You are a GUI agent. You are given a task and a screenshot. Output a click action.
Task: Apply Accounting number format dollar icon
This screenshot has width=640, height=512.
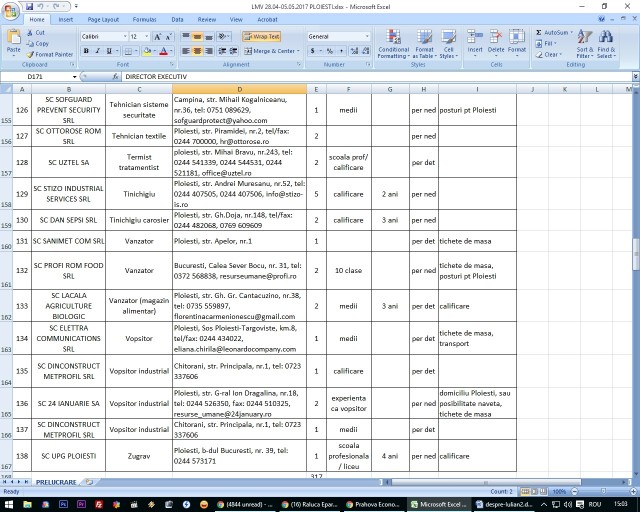[x=312, y=51]
